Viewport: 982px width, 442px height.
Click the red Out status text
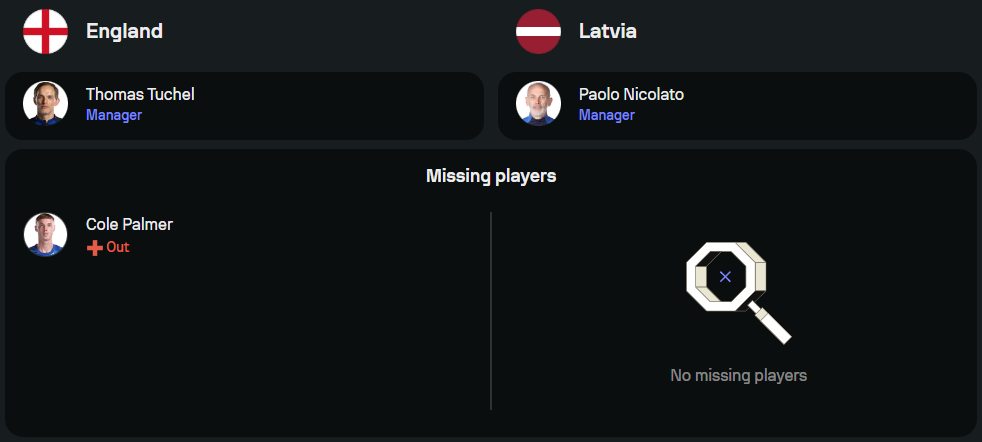[118, 247]
